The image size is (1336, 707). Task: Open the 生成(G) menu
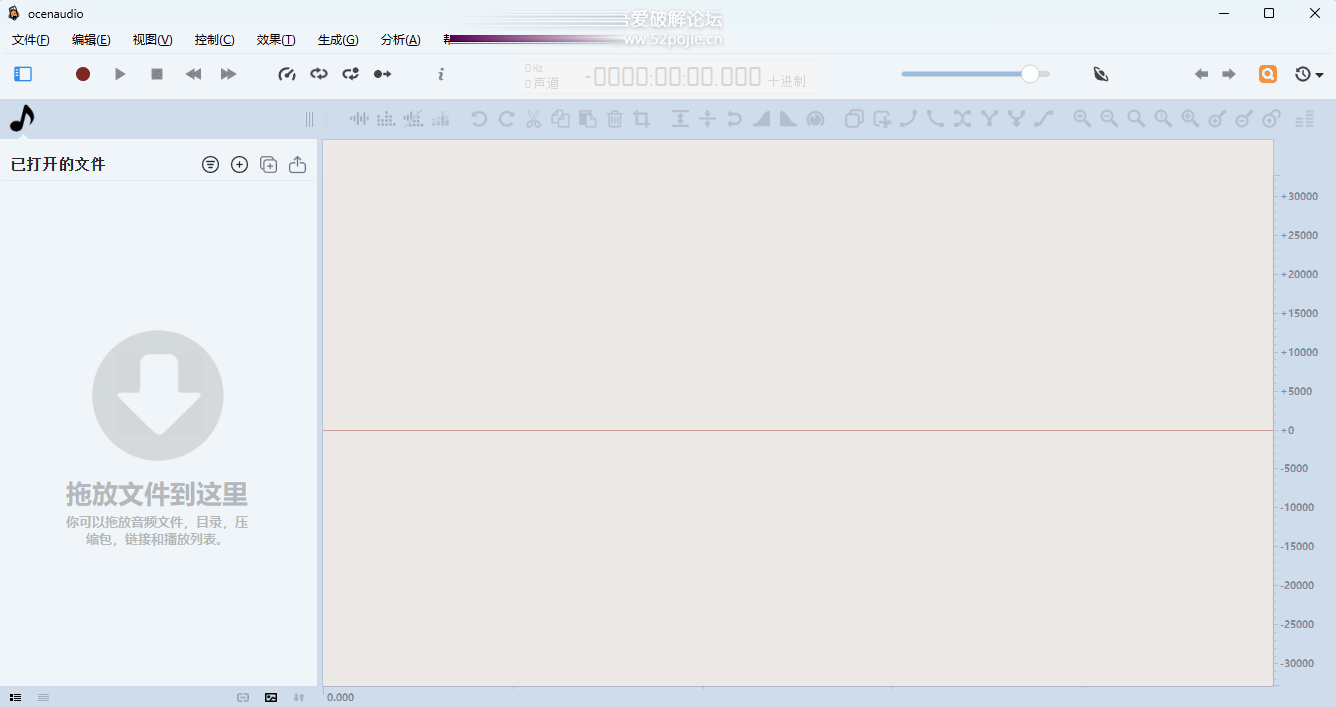pos(338,40)
